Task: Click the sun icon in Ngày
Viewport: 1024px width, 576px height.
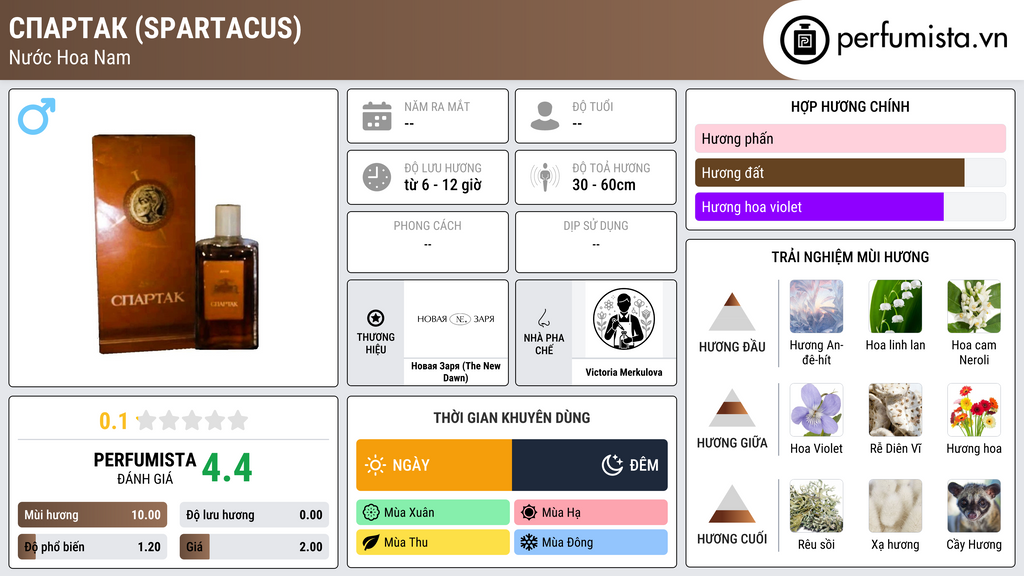Action: tap(376, 465)
